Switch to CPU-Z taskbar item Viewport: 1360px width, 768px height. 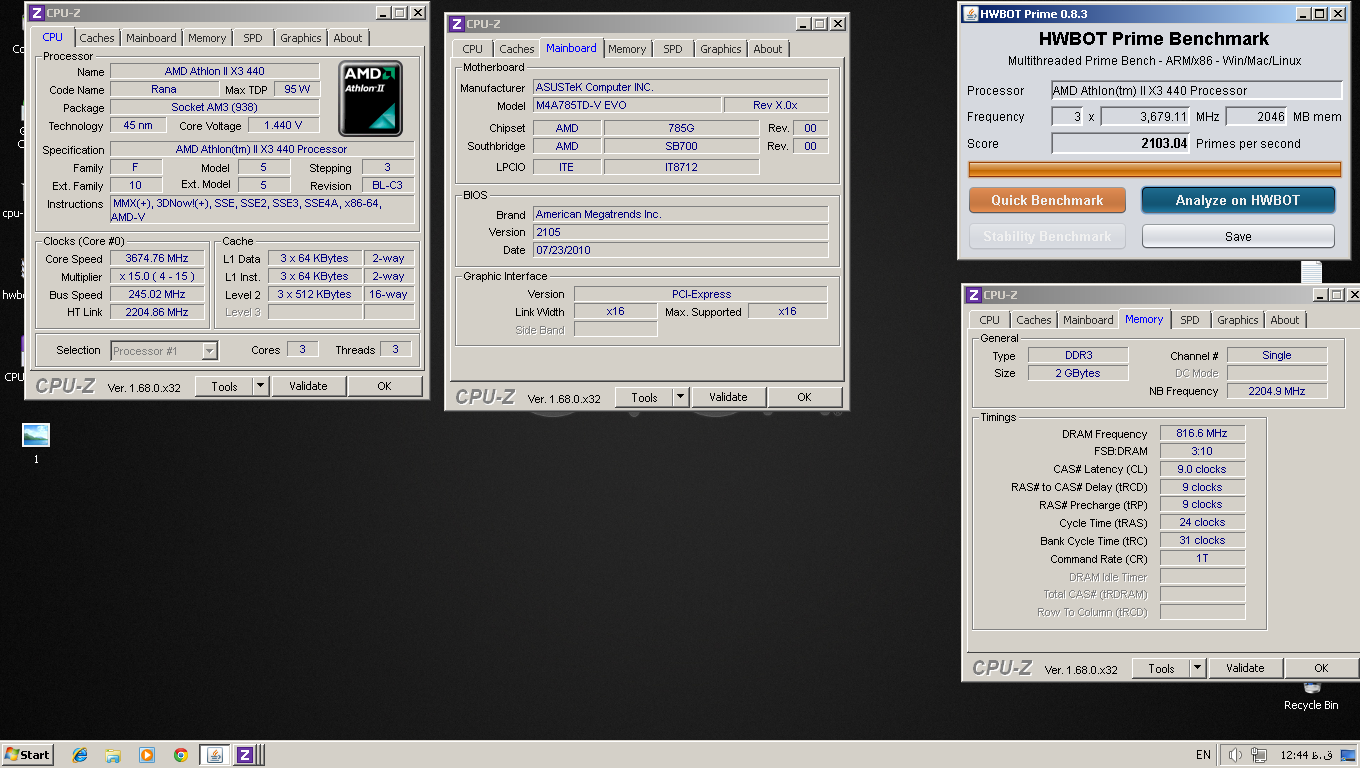tap(246, 755)
